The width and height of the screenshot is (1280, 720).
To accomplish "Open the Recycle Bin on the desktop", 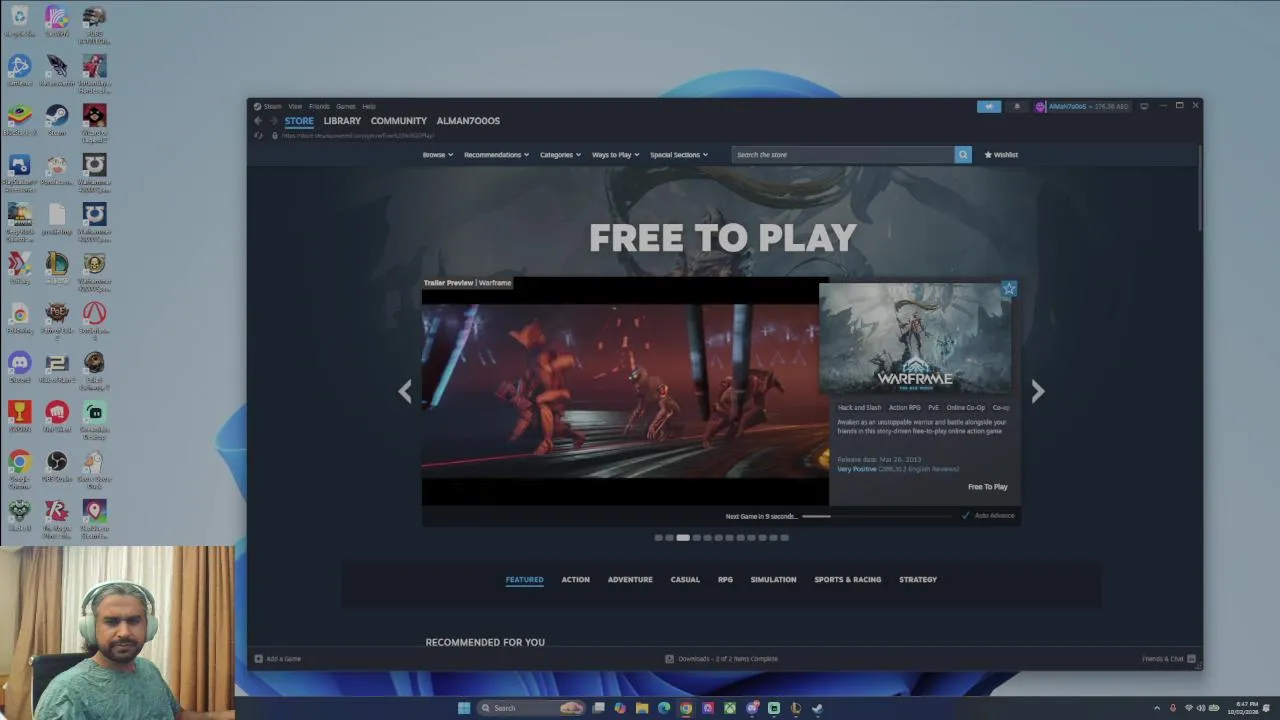I will point(19,21).
